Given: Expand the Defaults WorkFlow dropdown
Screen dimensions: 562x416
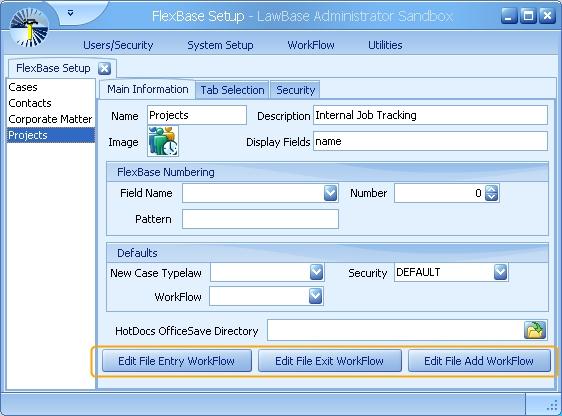Looking at the screenshot, I should [315, 296].
